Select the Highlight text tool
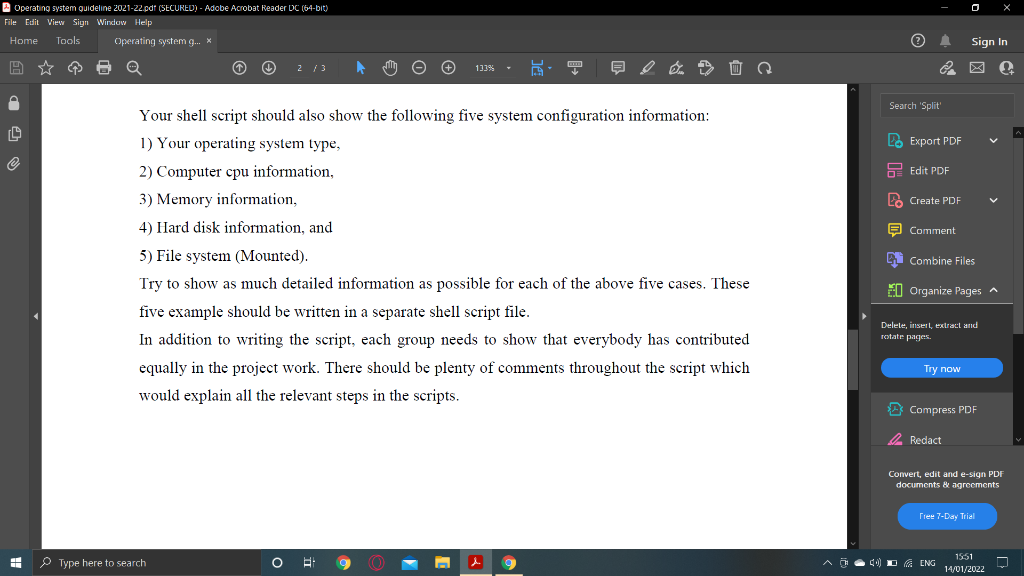The image size is (1024, 576). 646,67
